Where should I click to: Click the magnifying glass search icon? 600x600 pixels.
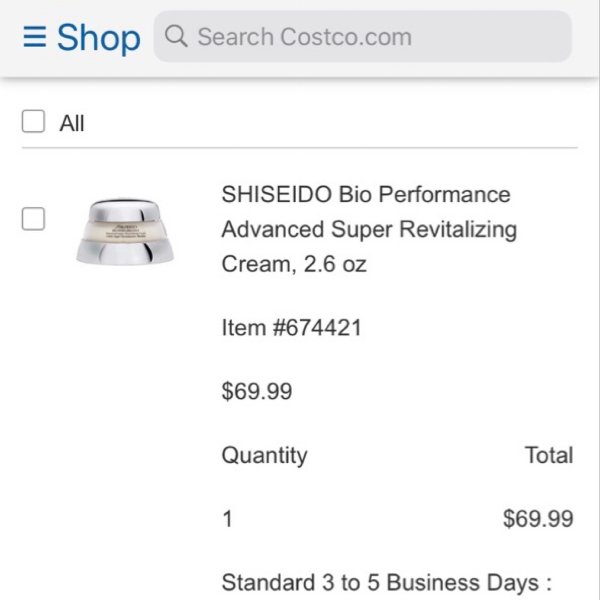click(176, 36)
